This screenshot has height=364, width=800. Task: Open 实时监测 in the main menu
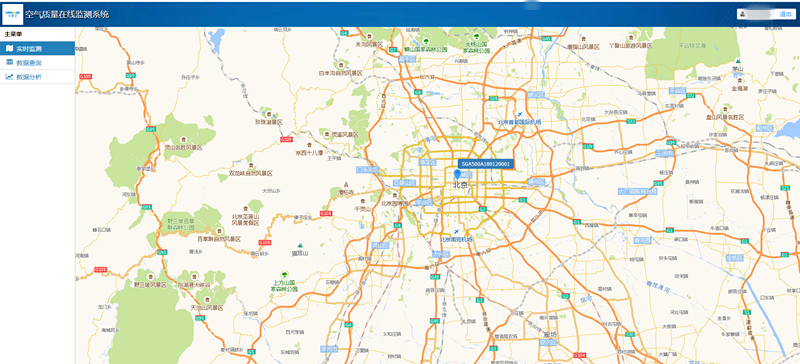click(37, 49)
